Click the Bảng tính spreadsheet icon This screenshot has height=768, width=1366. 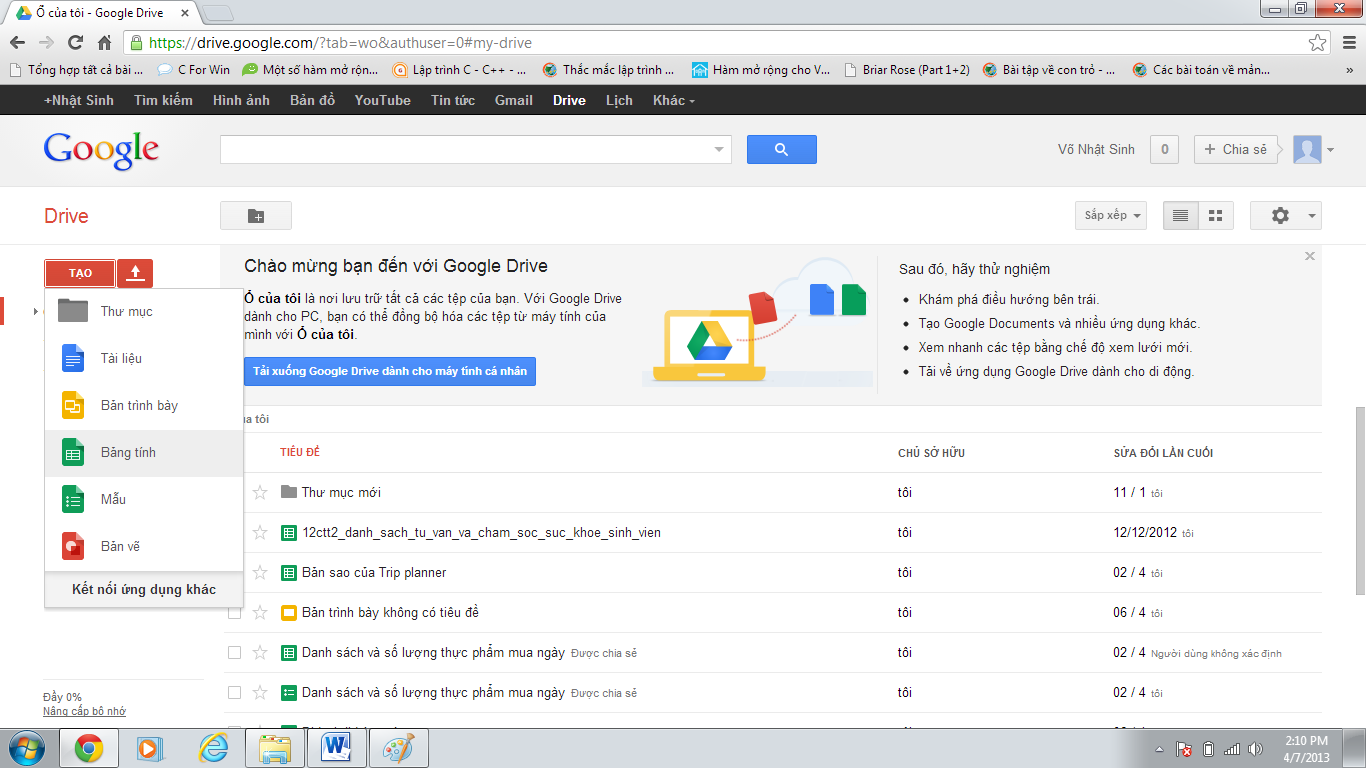(74, 452)
